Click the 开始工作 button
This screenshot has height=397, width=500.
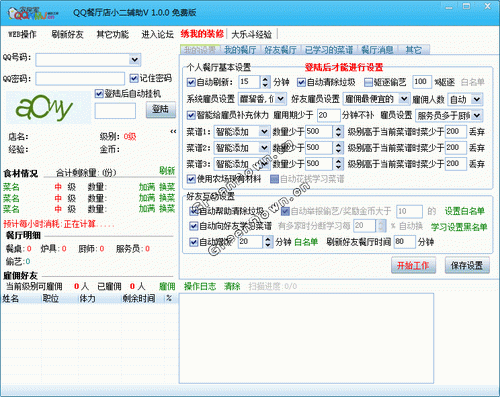tap(413, 265)
